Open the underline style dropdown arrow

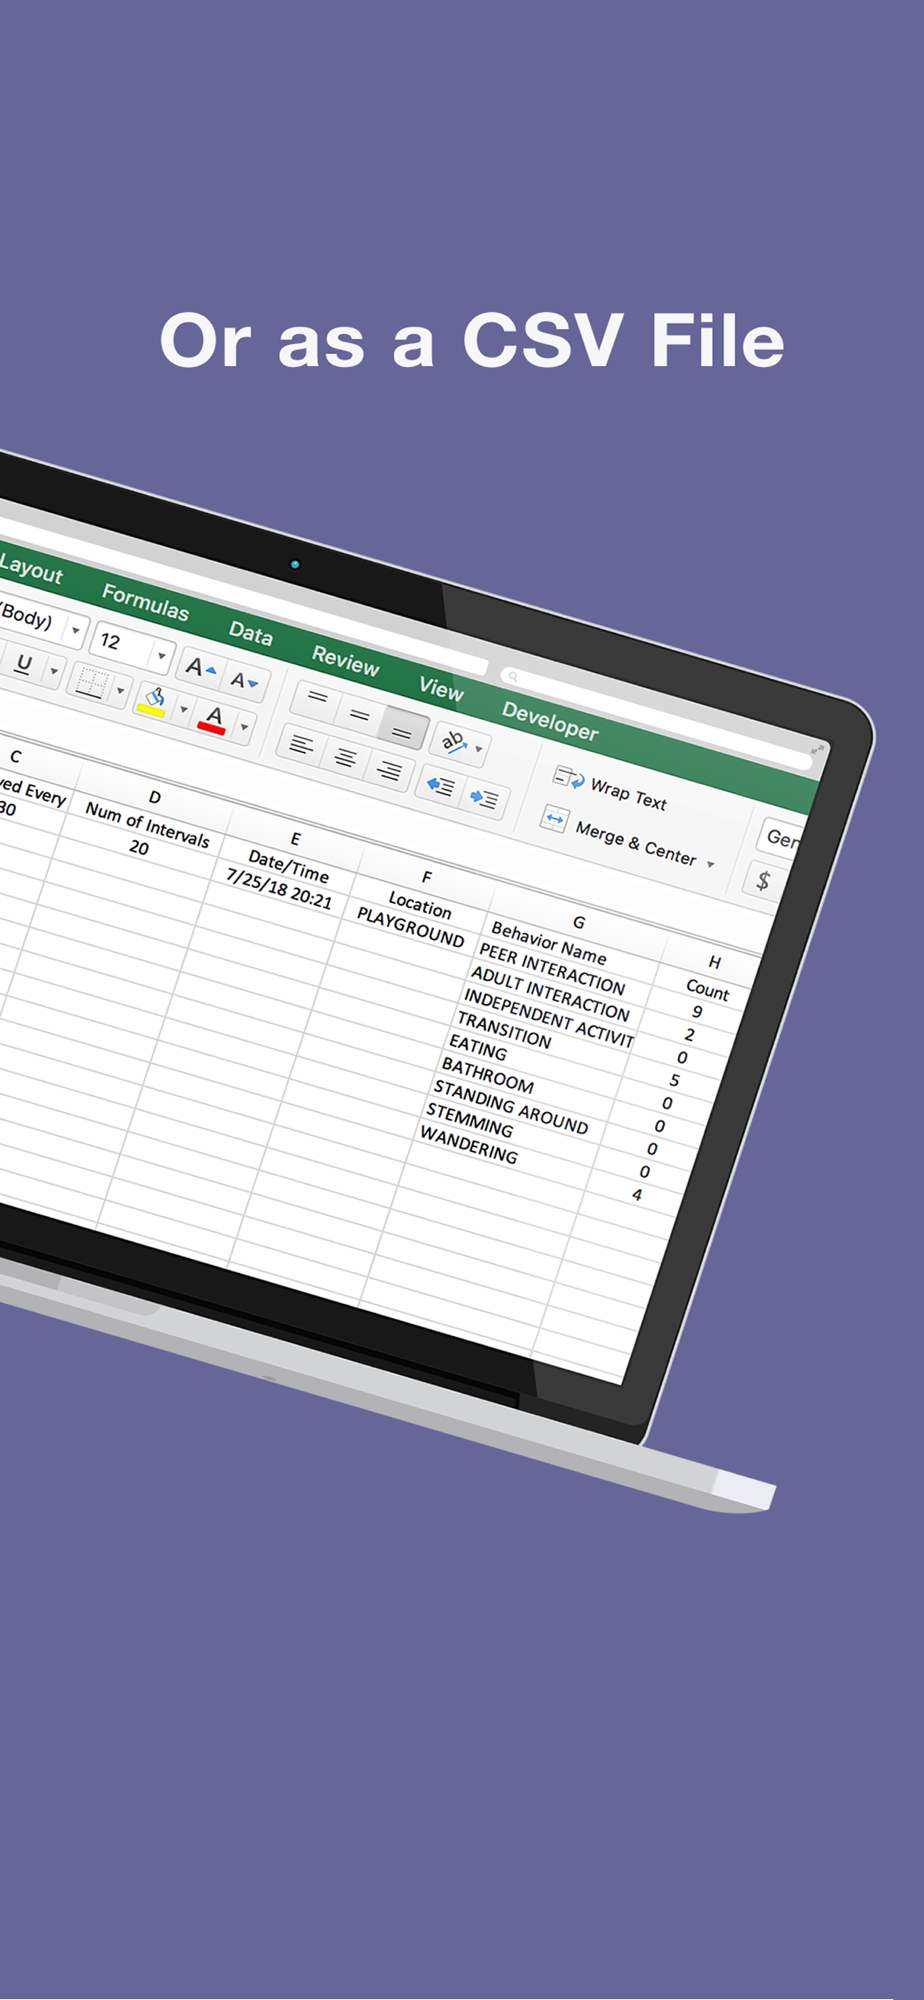coord(54,671)
